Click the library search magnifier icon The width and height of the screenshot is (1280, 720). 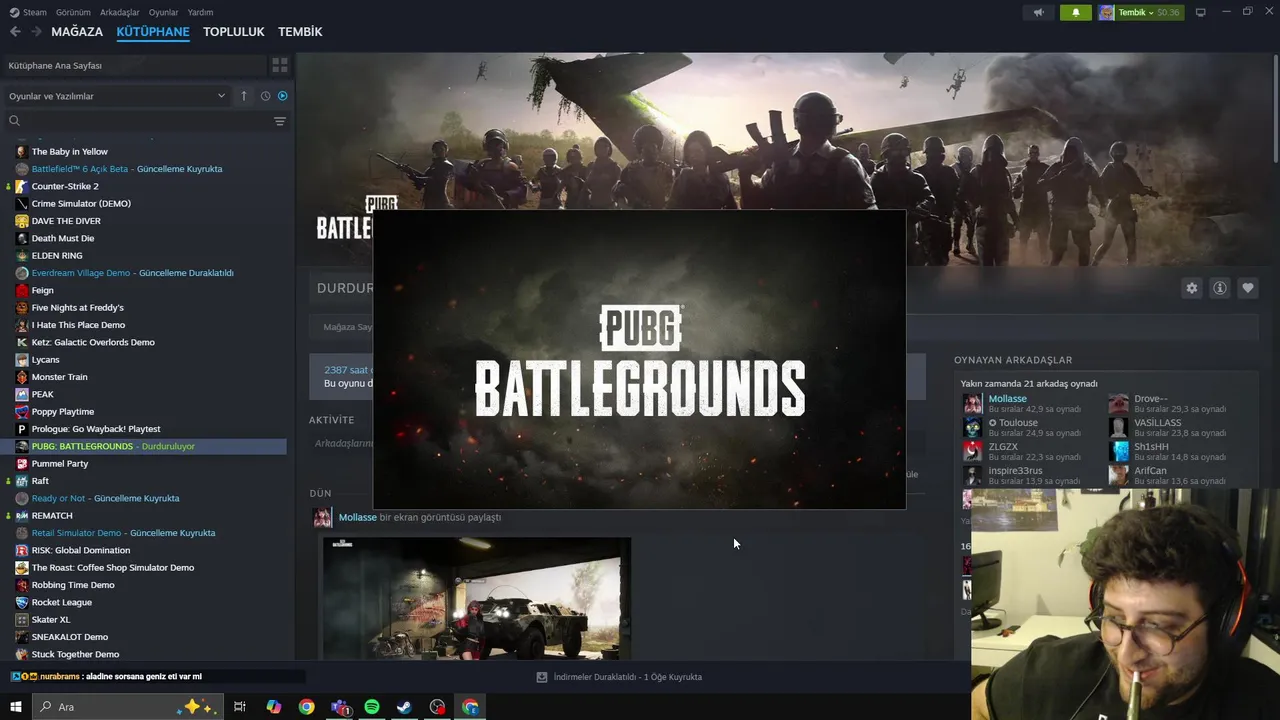(14, 121)
